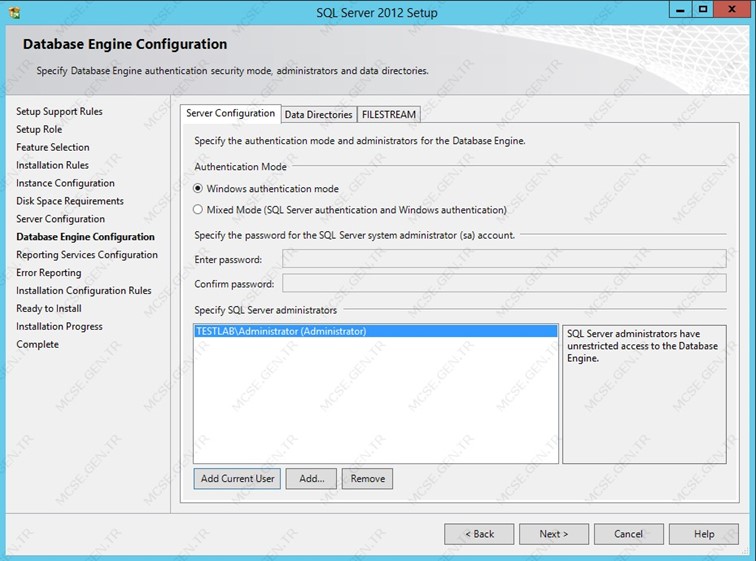Click Setup Role step in sidebar

[x=39, y=129]
